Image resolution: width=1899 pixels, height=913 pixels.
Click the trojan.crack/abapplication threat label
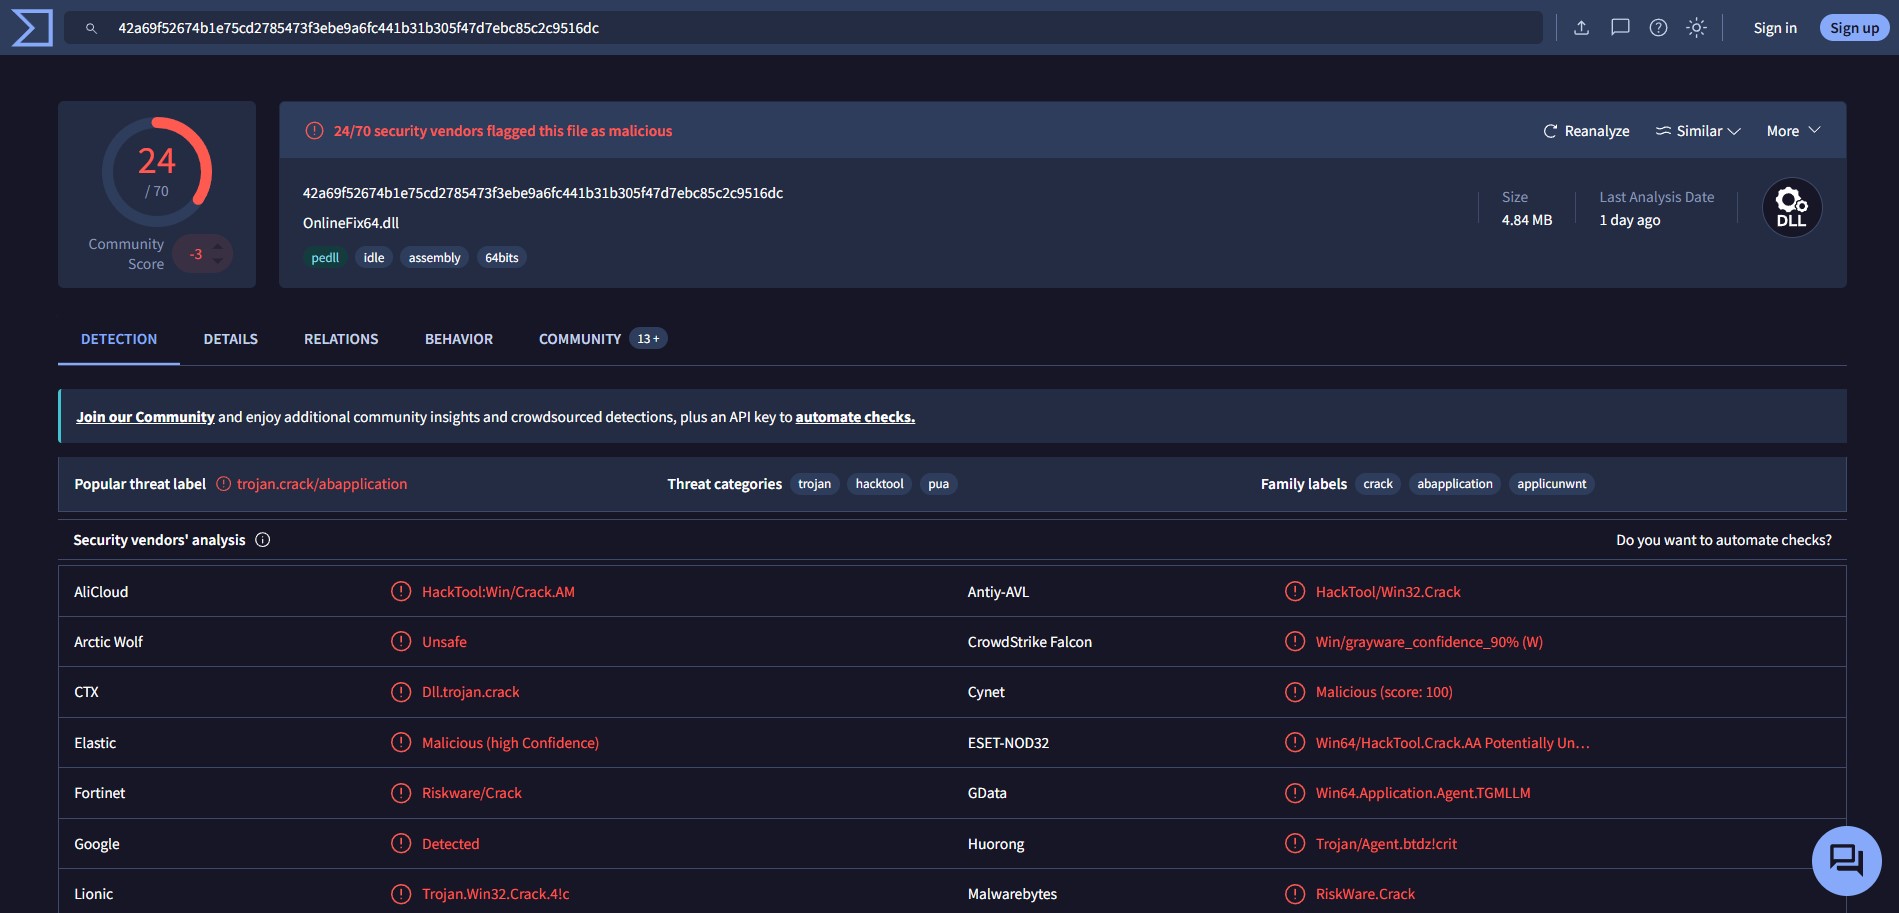[x=322, y=484]
